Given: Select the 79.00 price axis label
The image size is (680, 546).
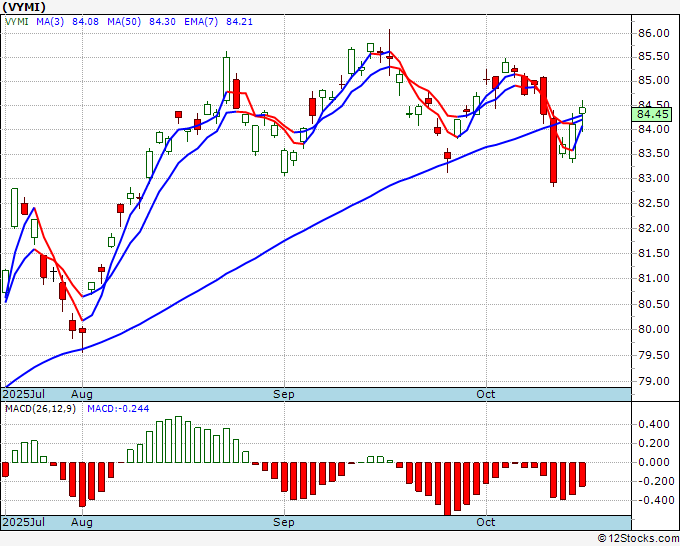Looking at the screenshot, I should [653, 381].
